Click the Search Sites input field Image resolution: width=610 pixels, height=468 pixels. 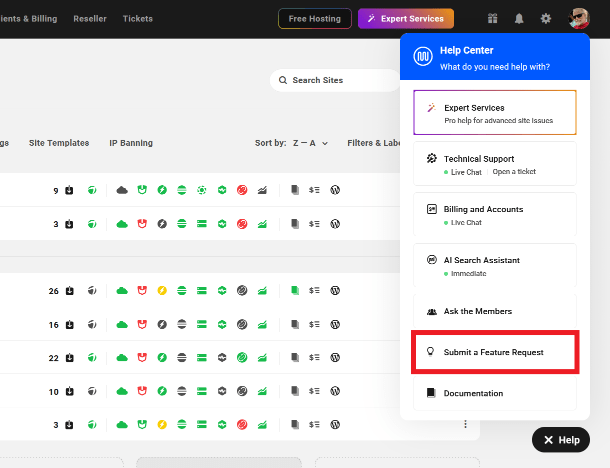click(x=335, y=80)
